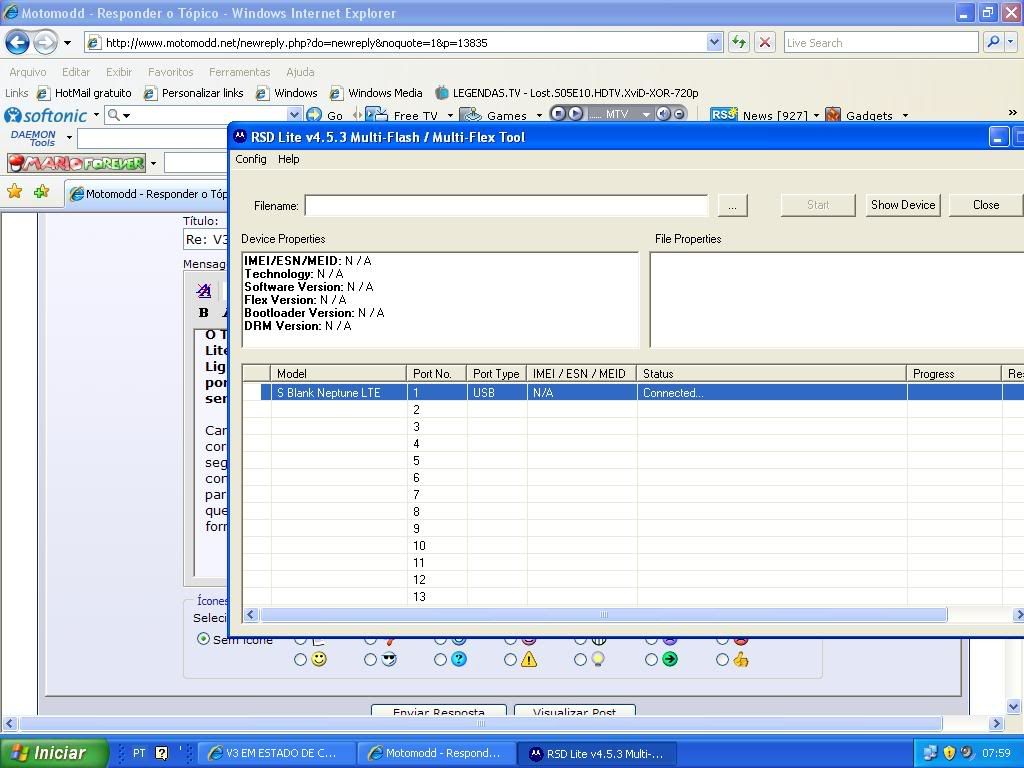This screenshot has width=1024, height=768.
Task: Open the Live Search options dropdown
Action: pyautogui.click(x=1010, y=43)
